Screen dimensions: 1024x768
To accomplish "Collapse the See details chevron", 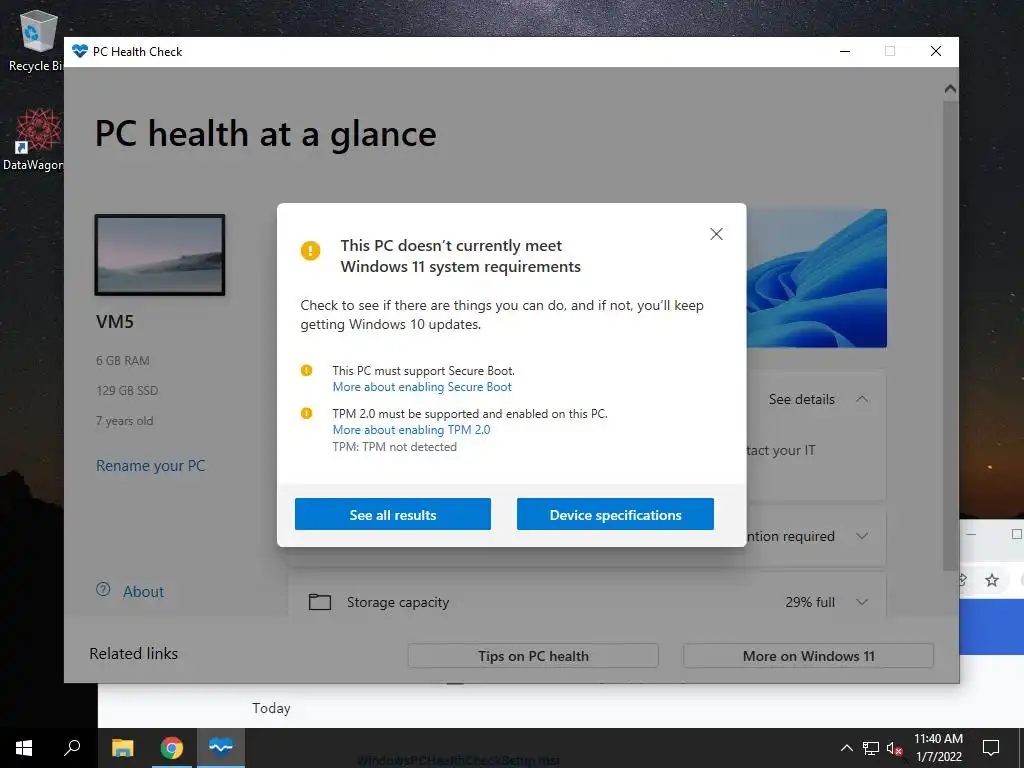I will (862, 399).
